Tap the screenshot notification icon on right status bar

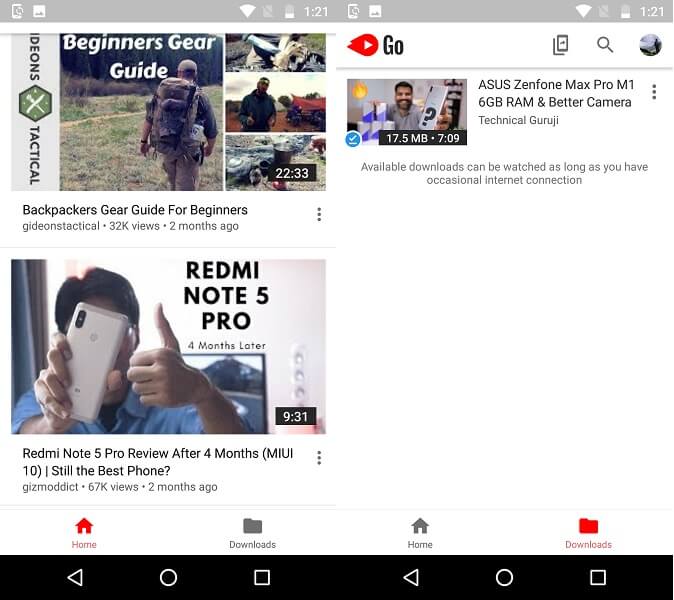353,11
